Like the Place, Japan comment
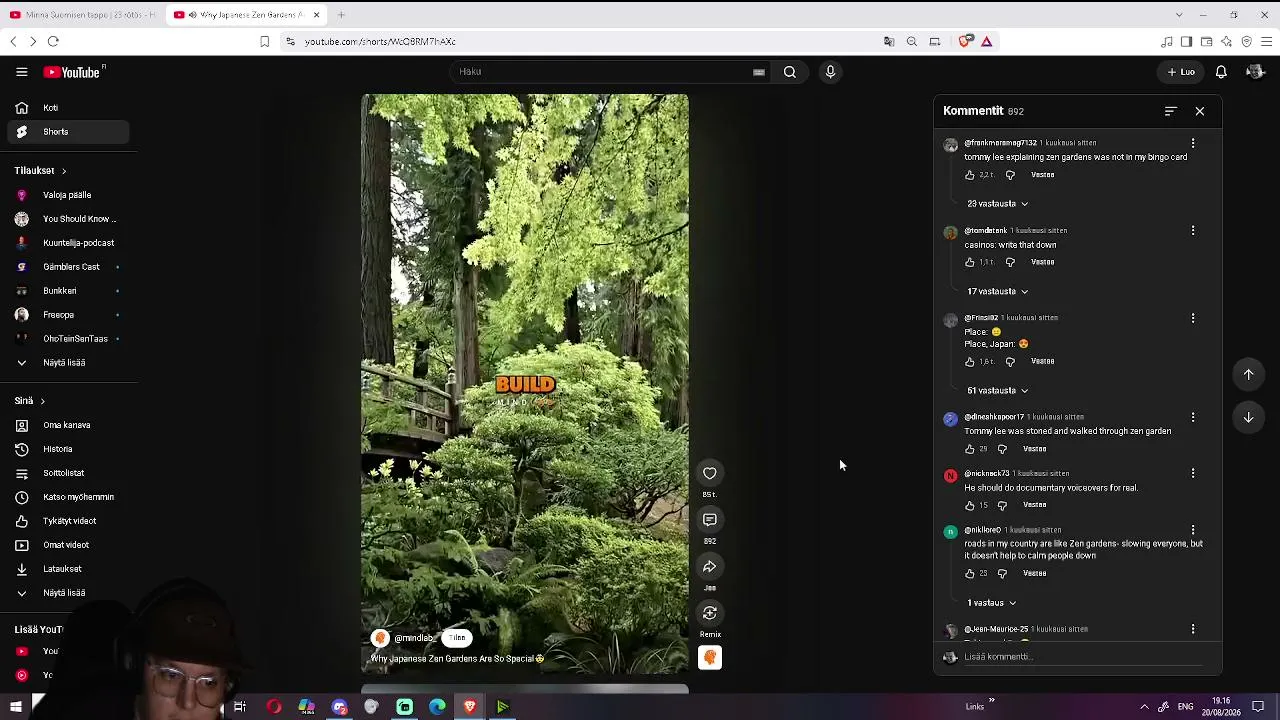Viewport: 1280px width, 720px height. 970,362
